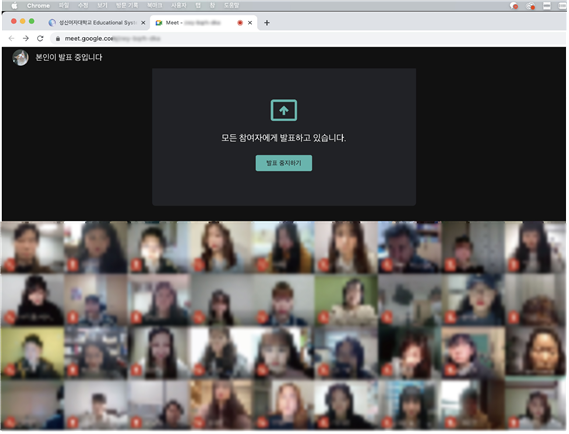
Task: Click the first participant video thumbnail
Action: [33, 247]
